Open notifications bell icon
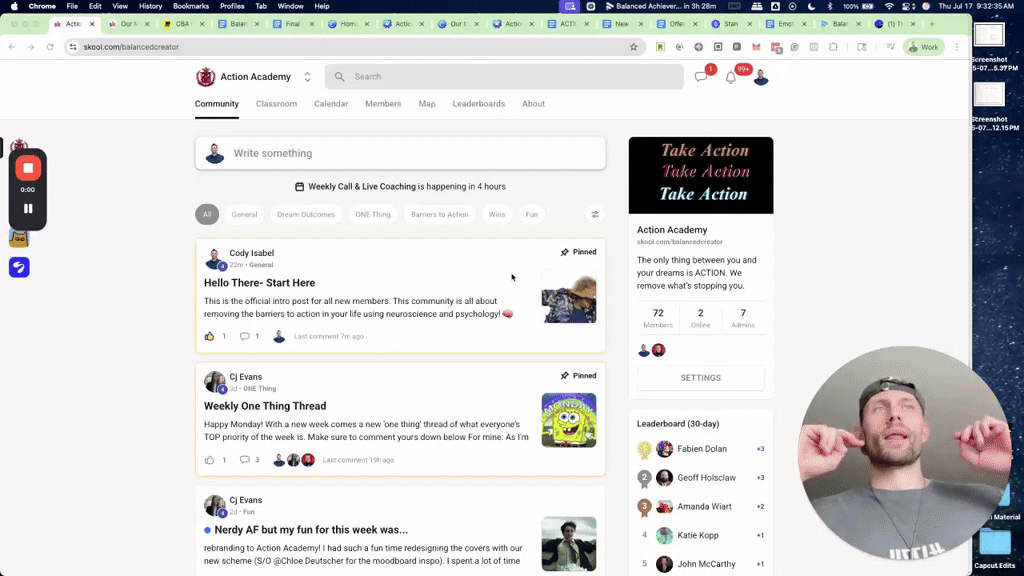This screenshot has height=576, width=1024. [731, 77]
